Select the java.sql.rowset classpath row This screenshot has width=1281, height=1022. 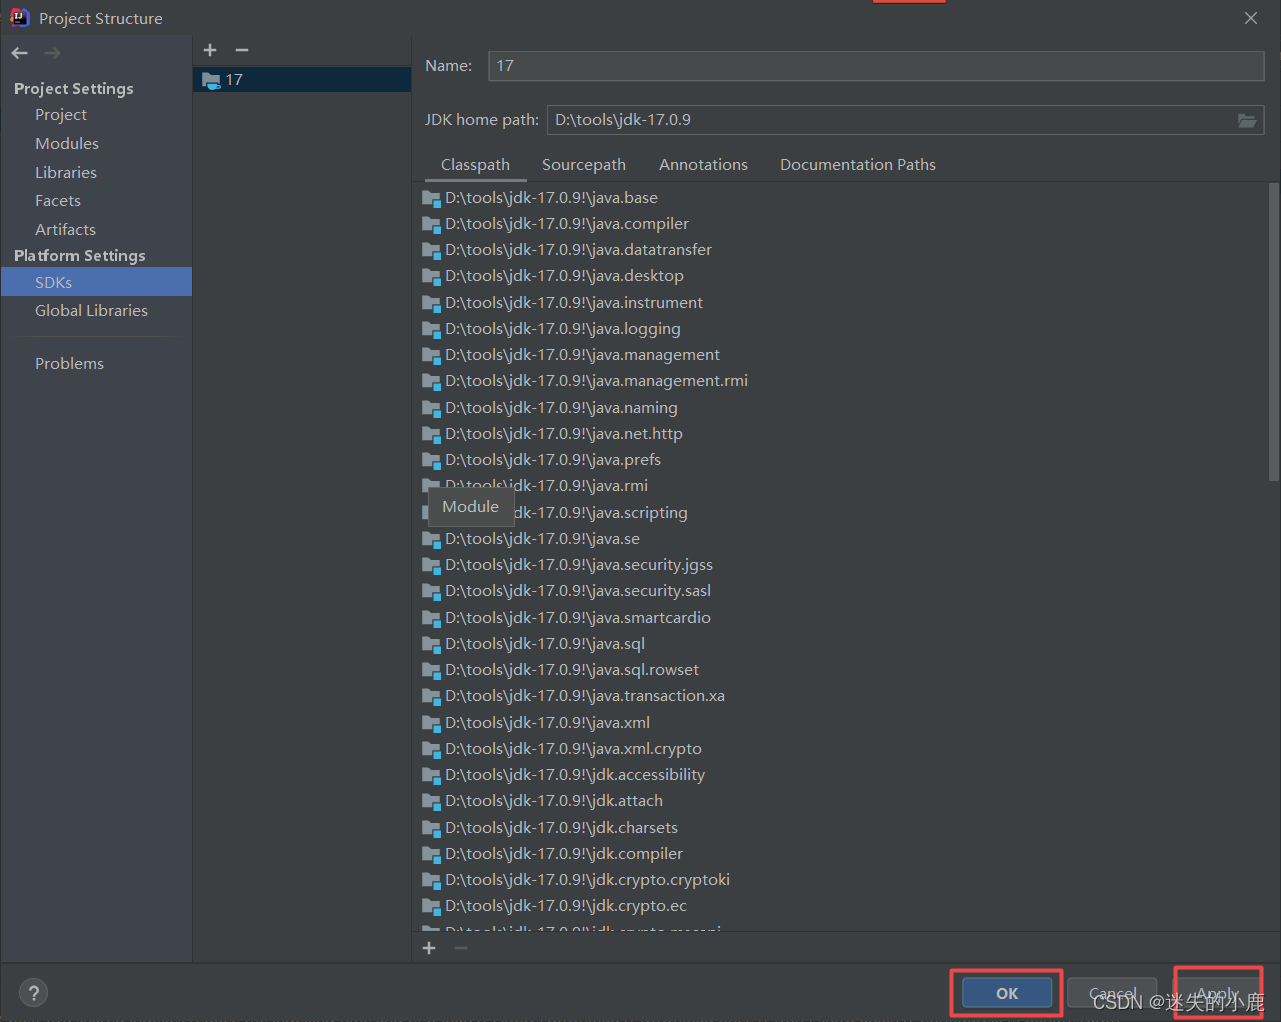coord(840,670)
